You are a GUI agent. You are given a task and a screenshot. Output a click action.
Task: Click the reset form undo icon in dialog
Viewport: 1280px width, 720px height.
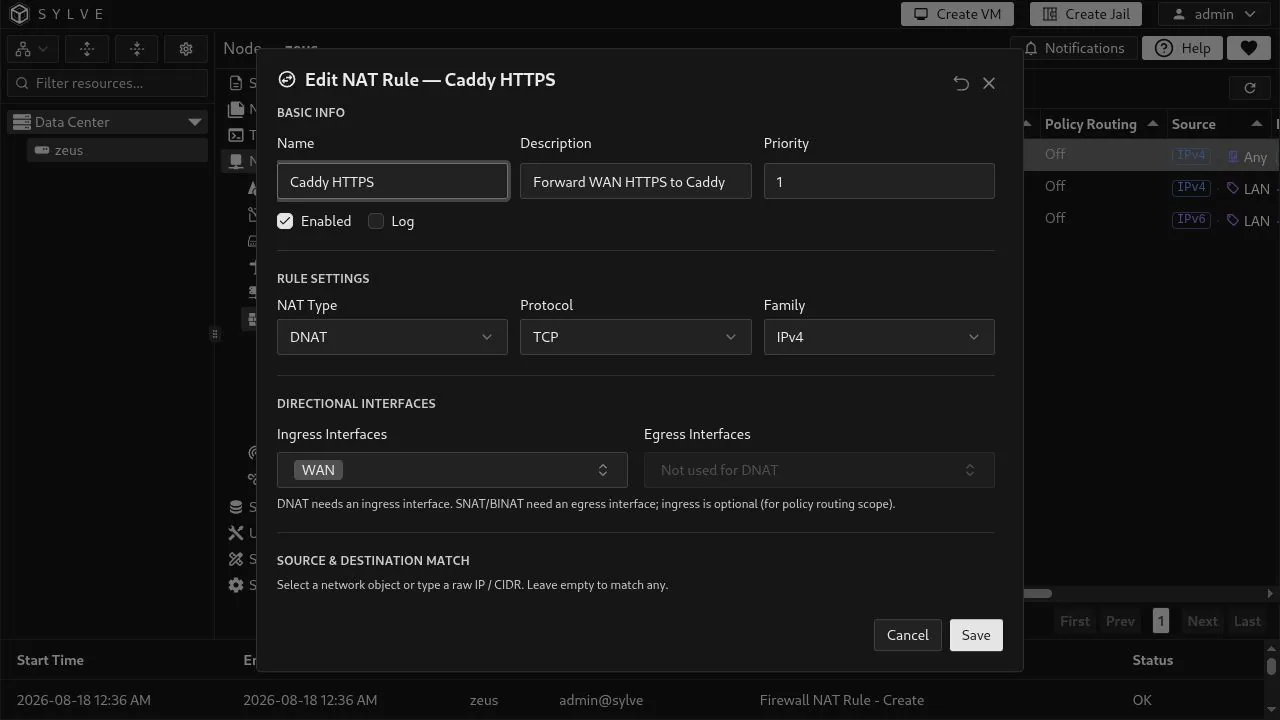click(x=961, y=83)
